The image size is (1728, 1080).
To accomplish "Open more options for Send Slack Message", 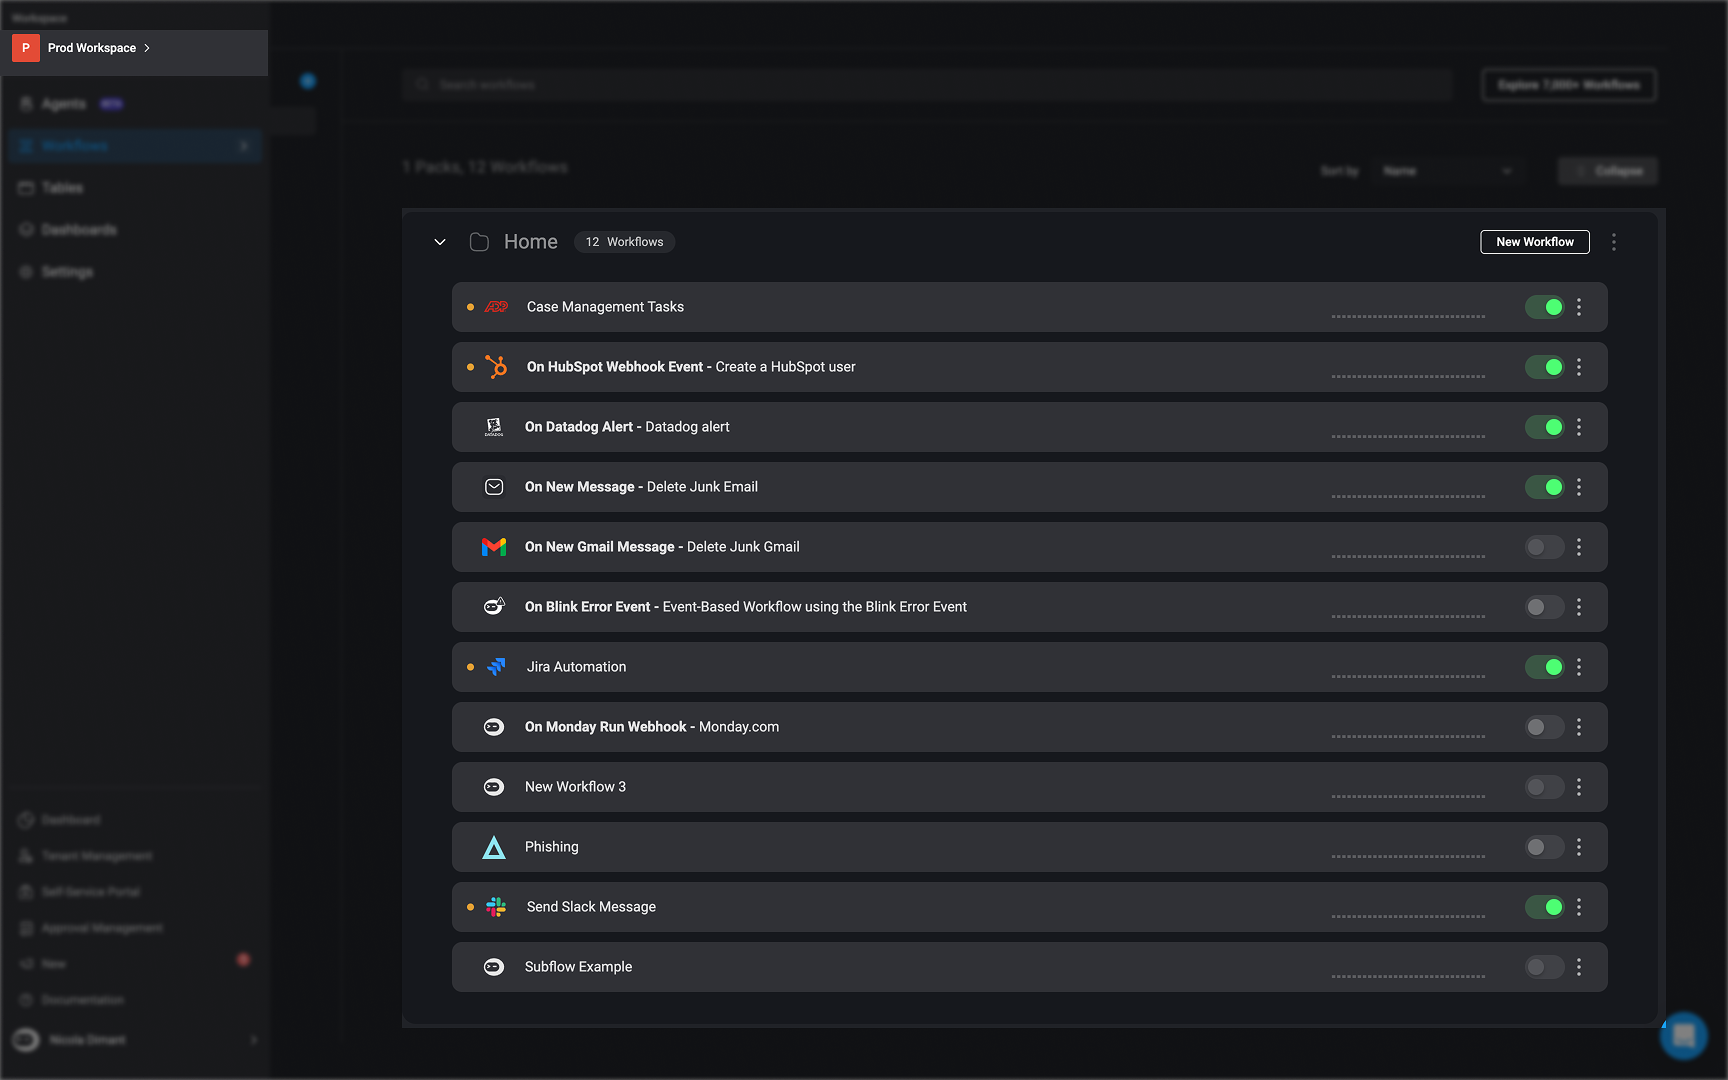I will click(x=1579, y=907).
